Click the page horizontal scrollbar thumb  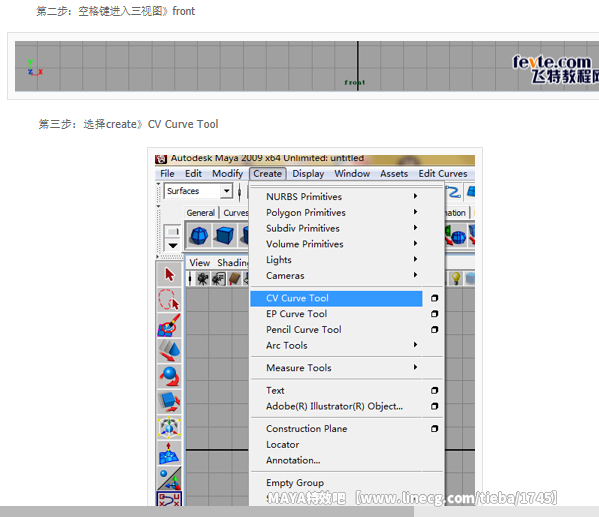click(x=207, y=512)
